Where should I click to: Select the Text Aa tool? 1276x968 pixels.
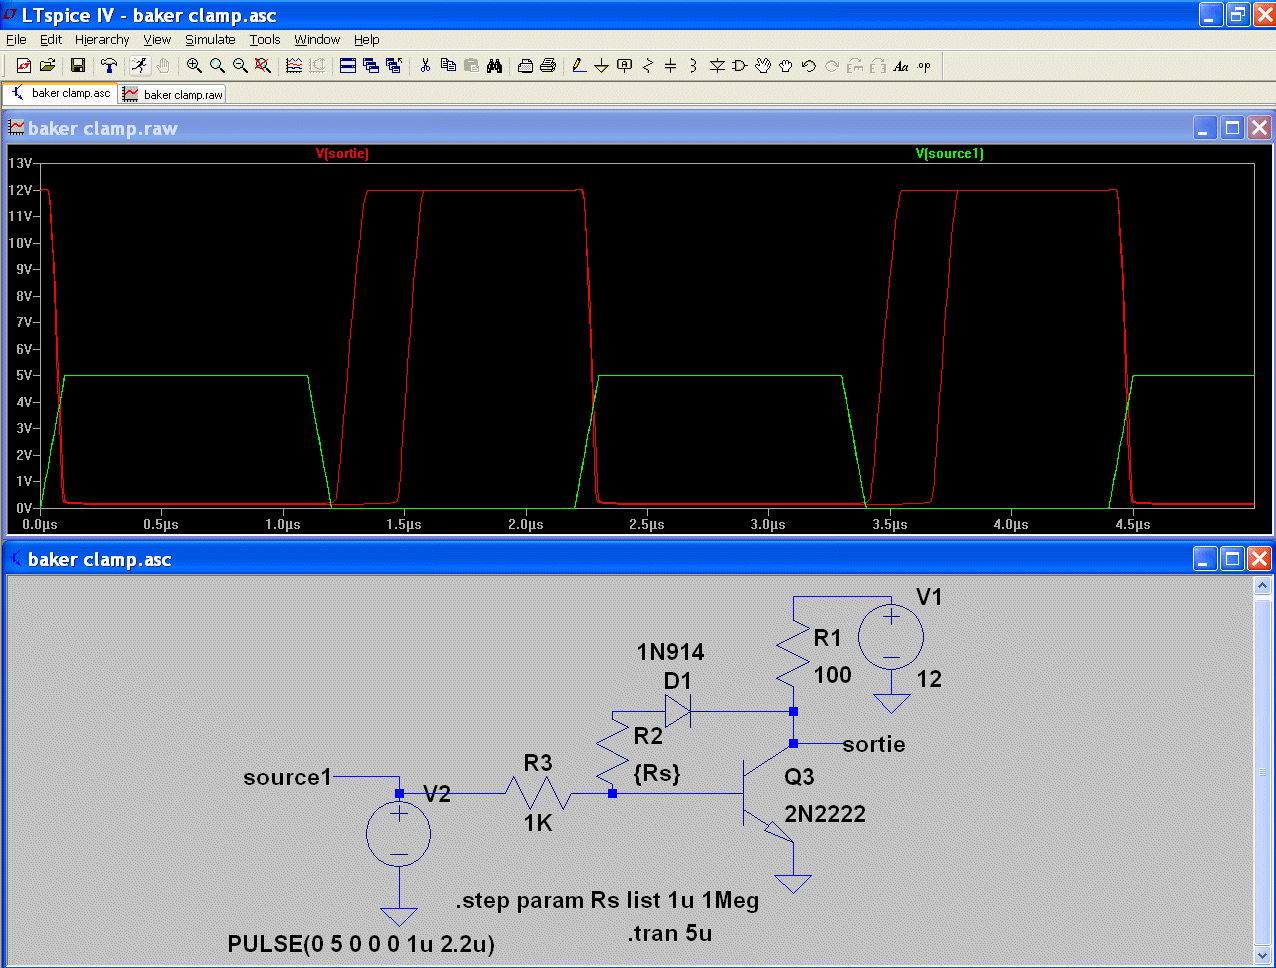point(901,66)
